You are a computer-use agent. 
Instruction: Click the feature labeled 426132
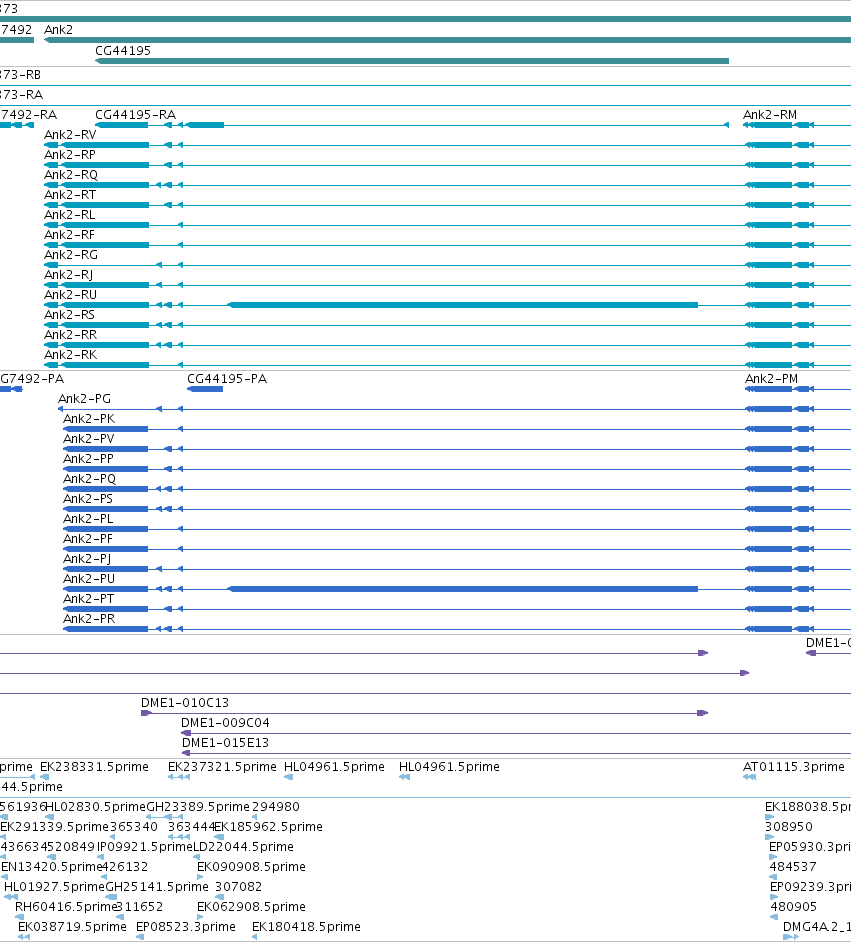tap(124, 867)
